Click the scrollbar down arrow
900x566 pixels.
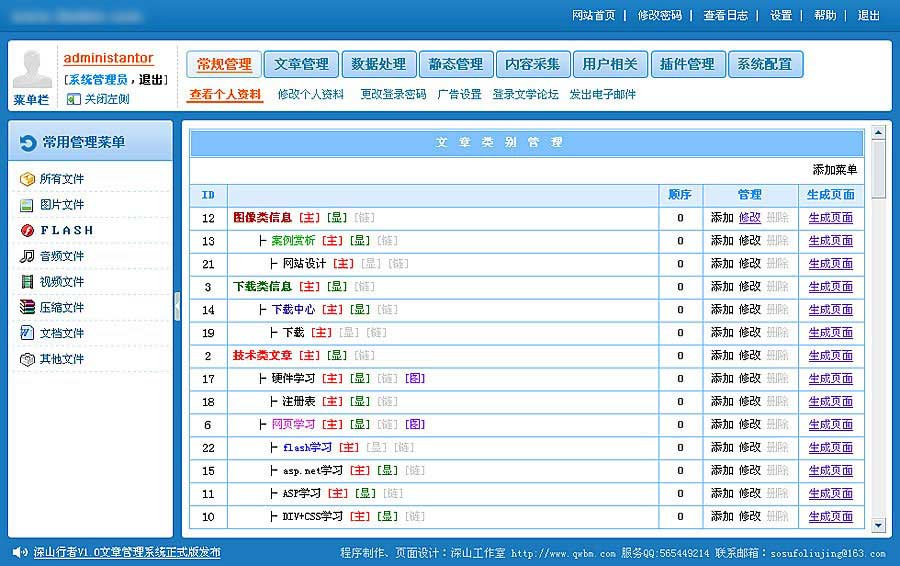pyautogui.click(x=878, y=524)
